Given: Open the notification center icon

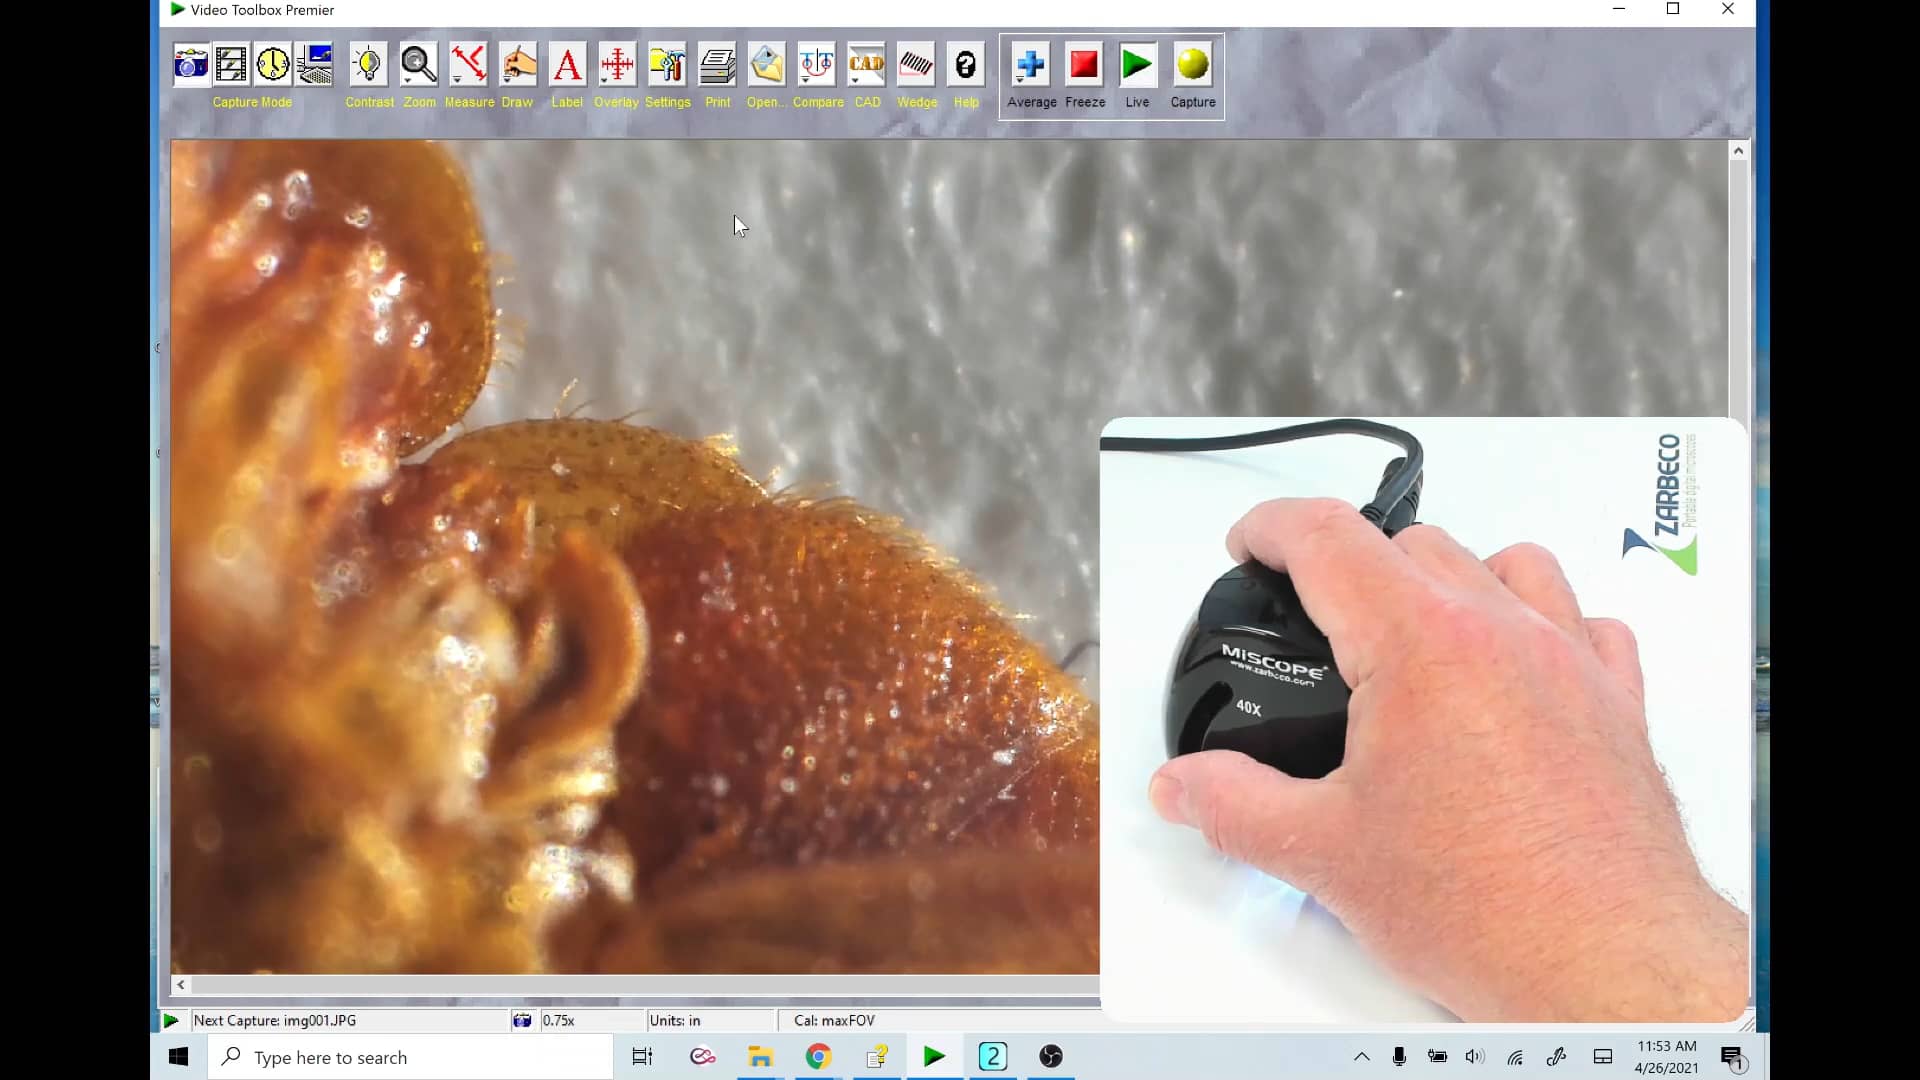Looking at the screenshot, I should tap(1734, 1058).
